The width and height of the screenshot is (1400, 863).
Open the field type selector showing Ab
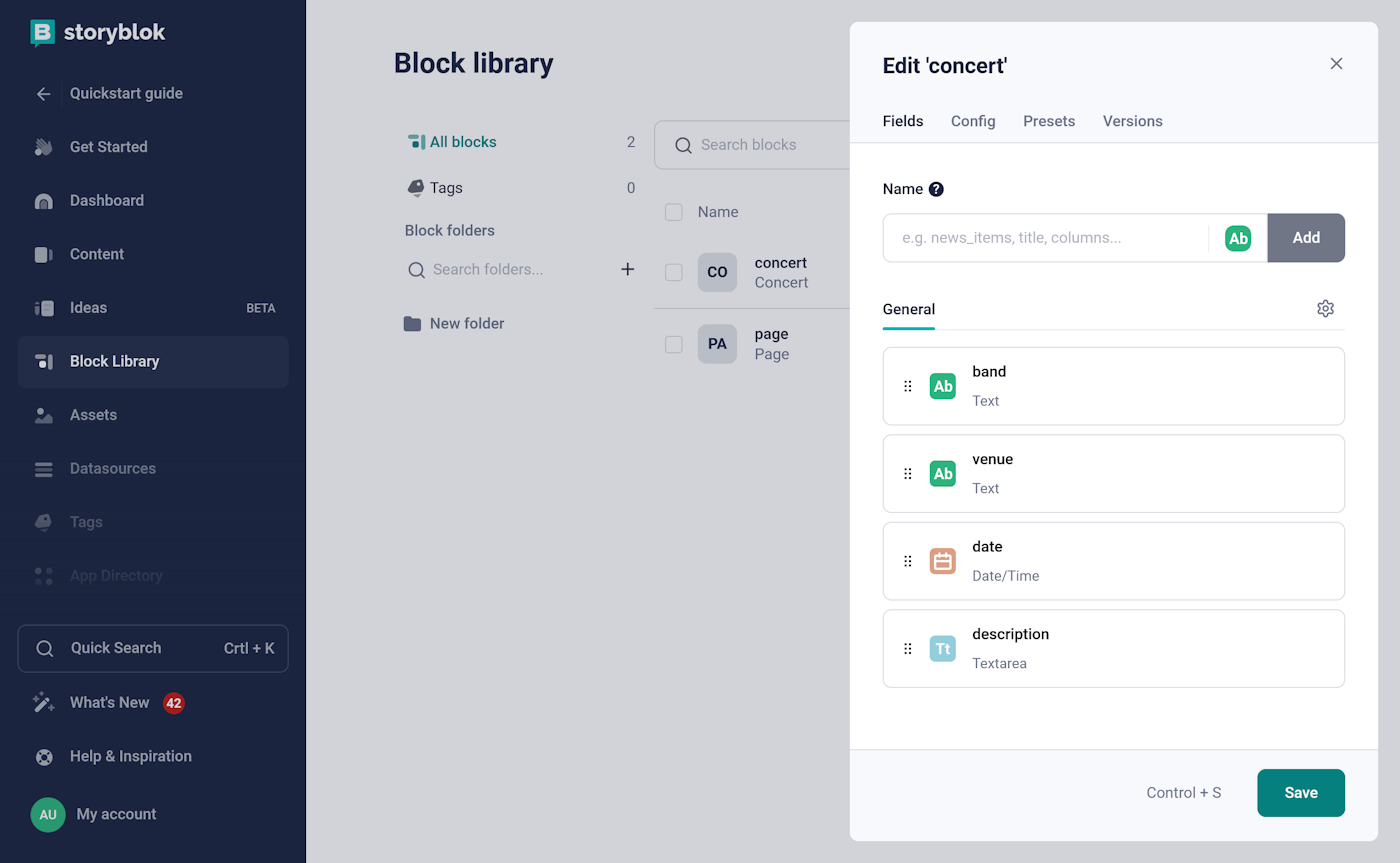pyautogui.click(x=1238, y=238)
